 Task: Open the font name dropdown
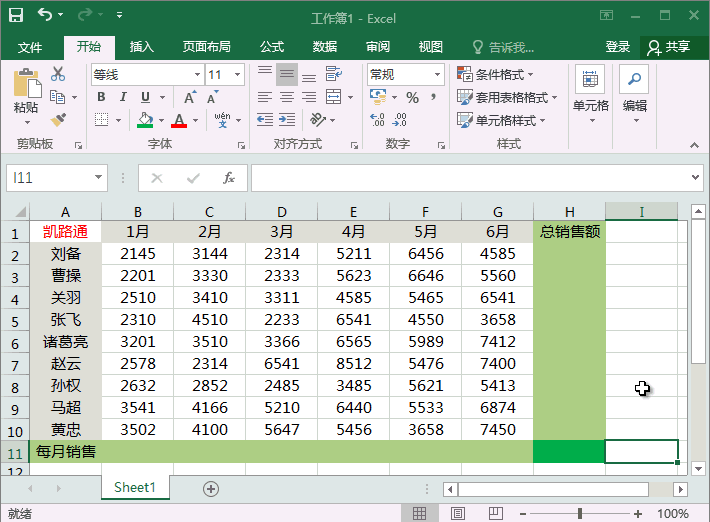(x=197, y=75)
